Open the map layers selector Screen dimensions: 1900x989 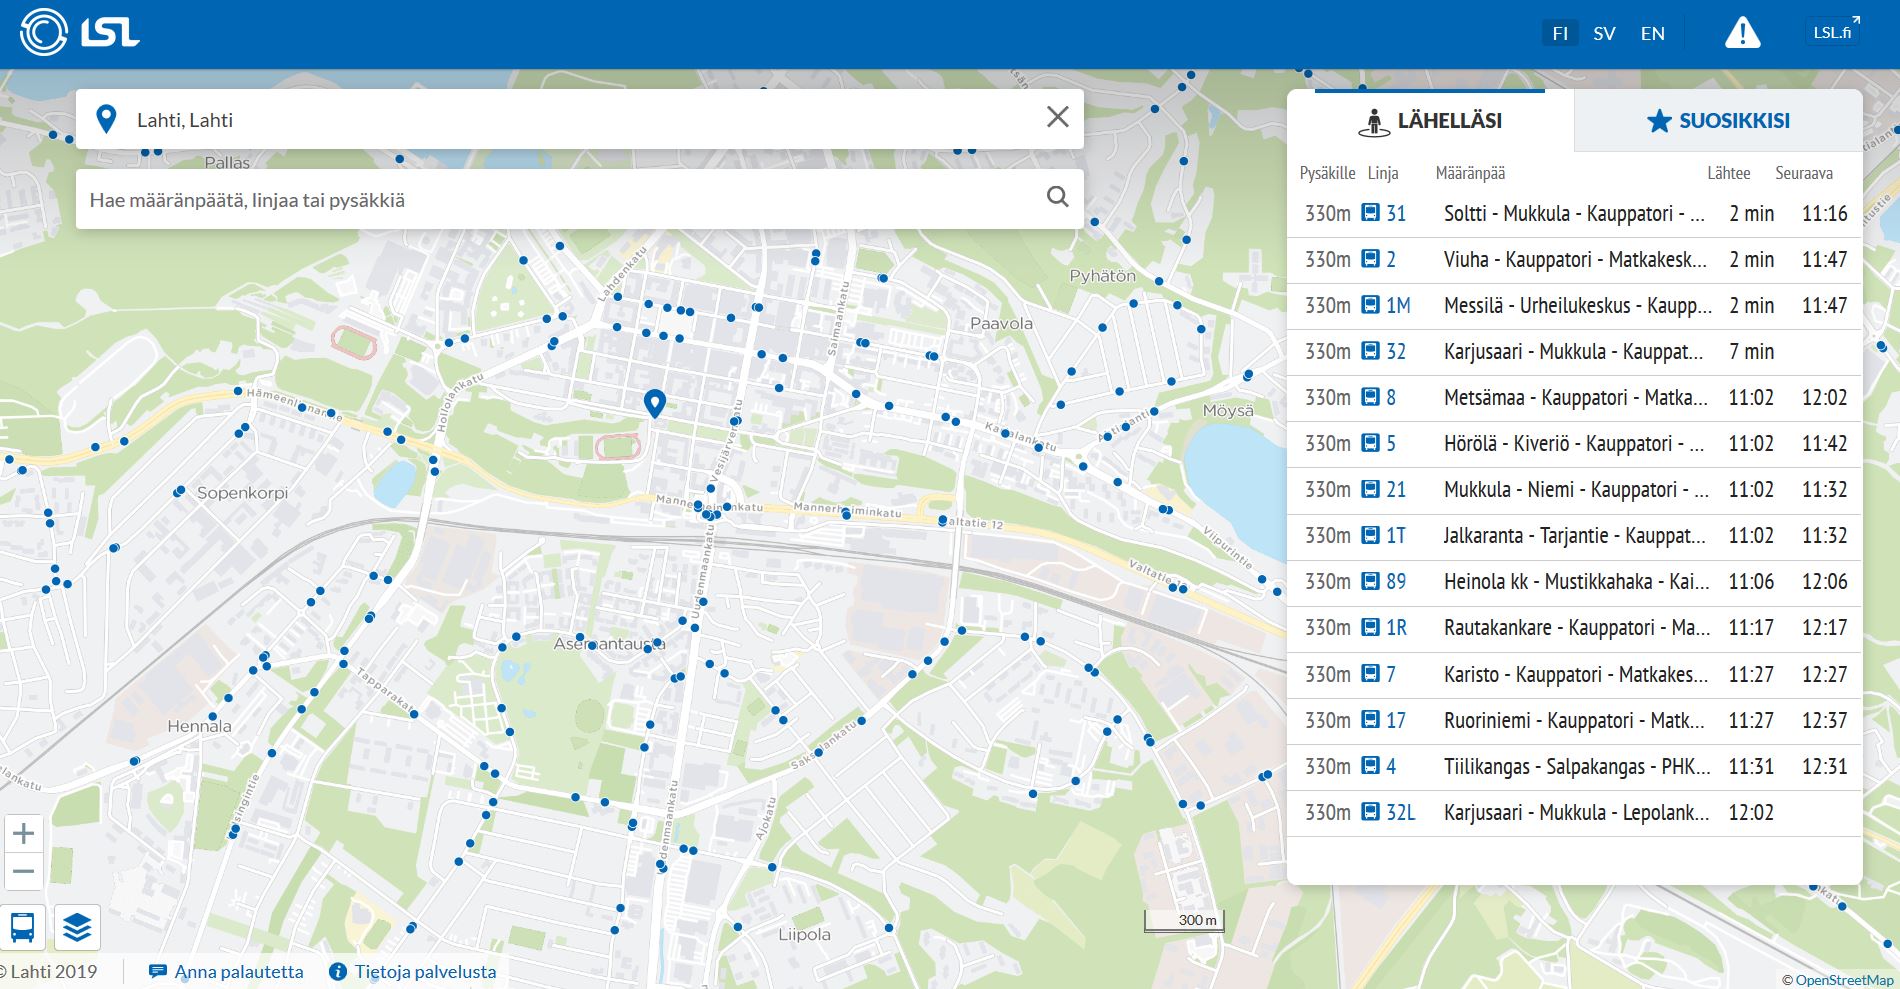coord(77,927)
